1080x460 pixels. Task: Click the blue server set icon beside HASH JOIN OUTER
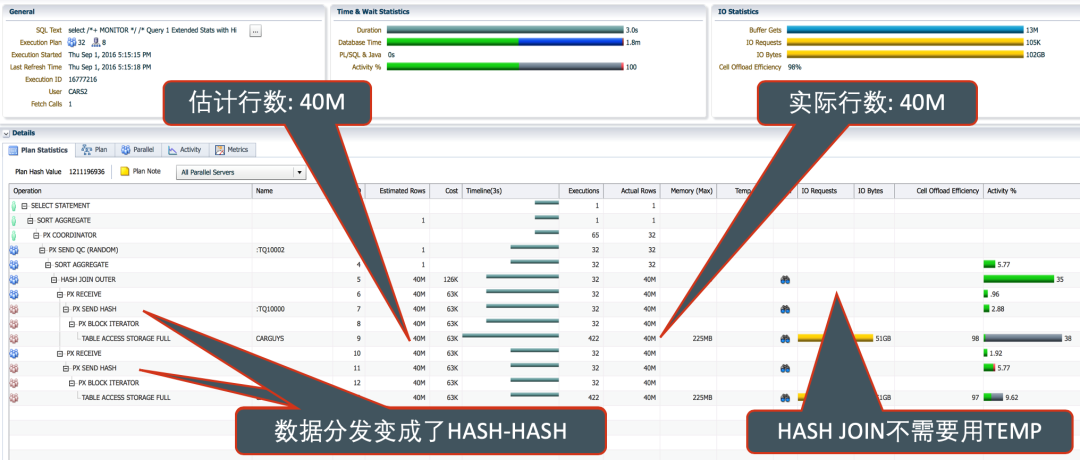click(13, 280)
